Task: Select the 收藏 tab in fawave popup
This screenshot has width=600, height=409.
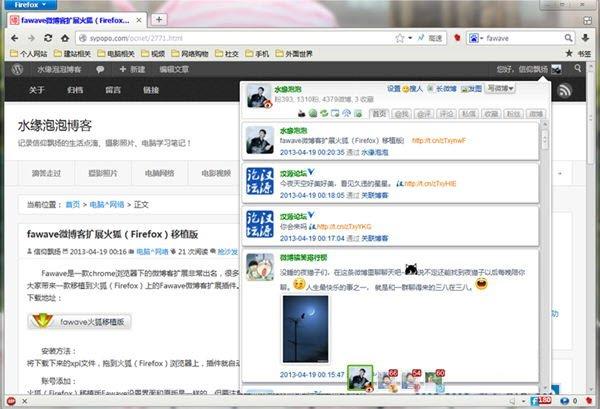Action: point(491,114)
